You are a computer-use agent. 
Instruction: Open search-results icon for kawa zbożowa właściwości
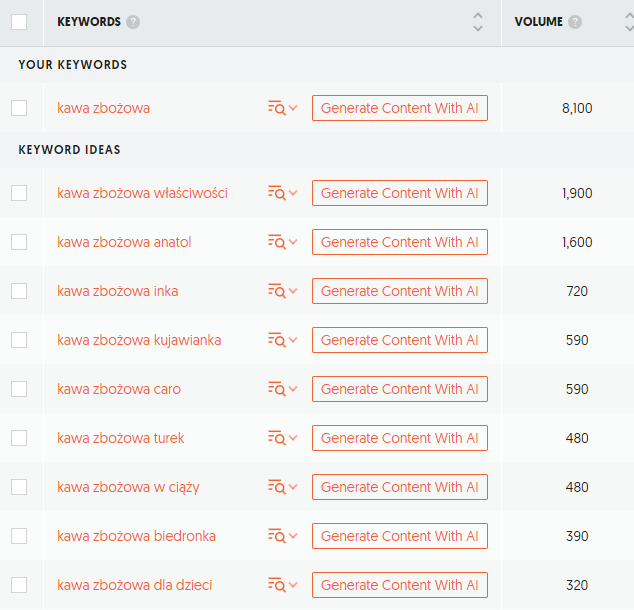277,193
